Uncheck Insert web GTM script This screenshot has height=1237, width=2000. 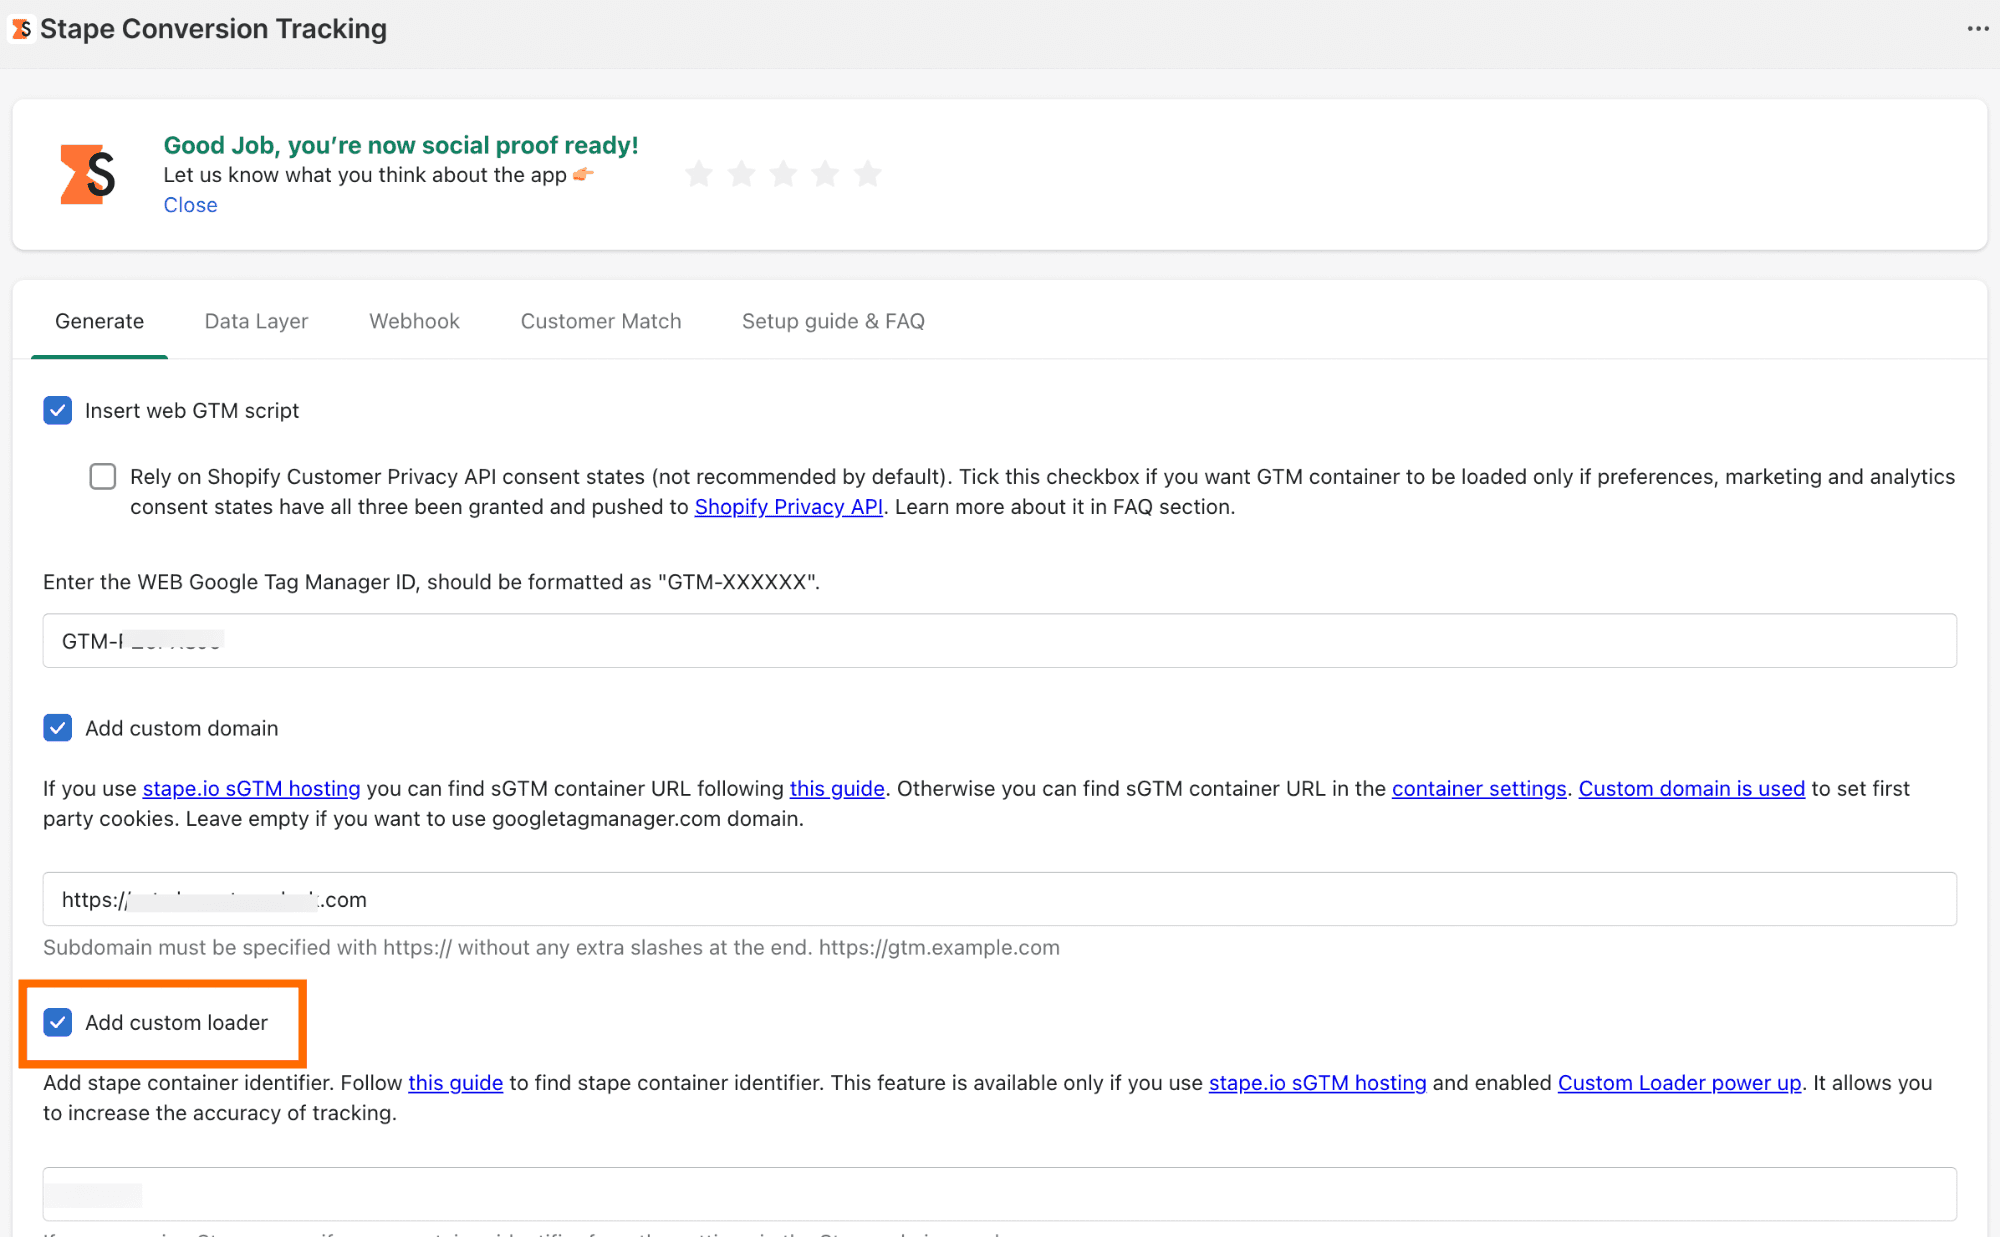coord(57,410)
